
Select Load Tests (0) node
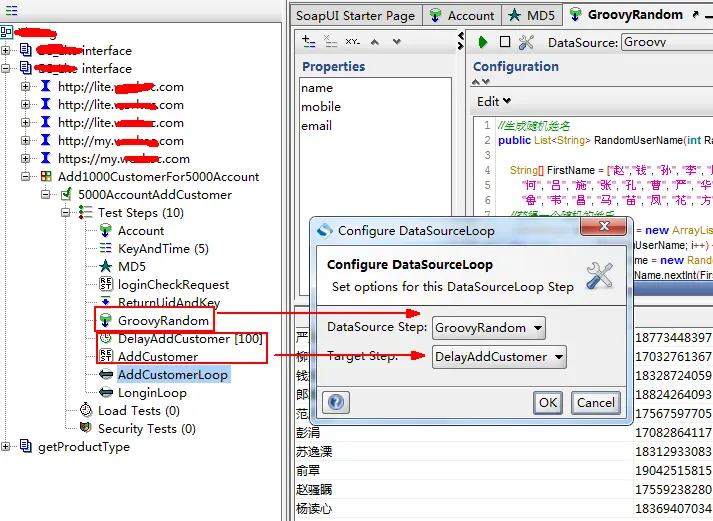139,411
